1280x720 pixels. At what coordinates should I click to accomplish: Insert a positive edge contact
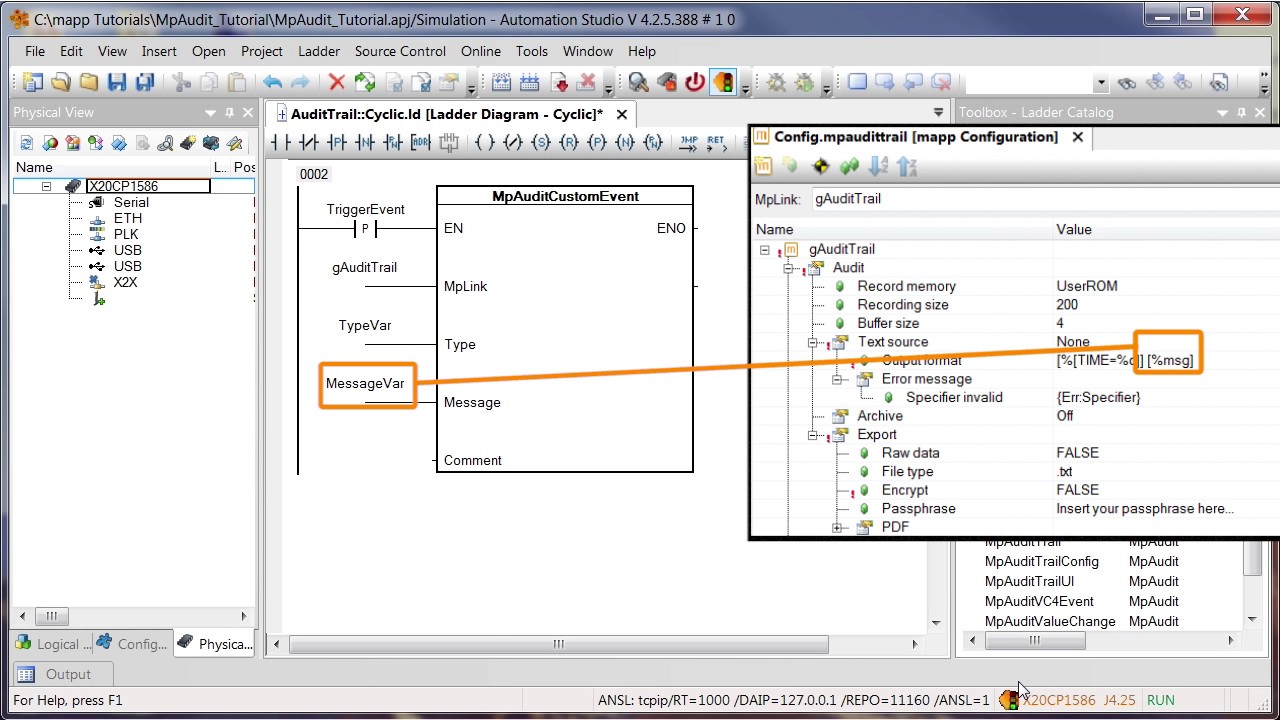coord(337,143)
